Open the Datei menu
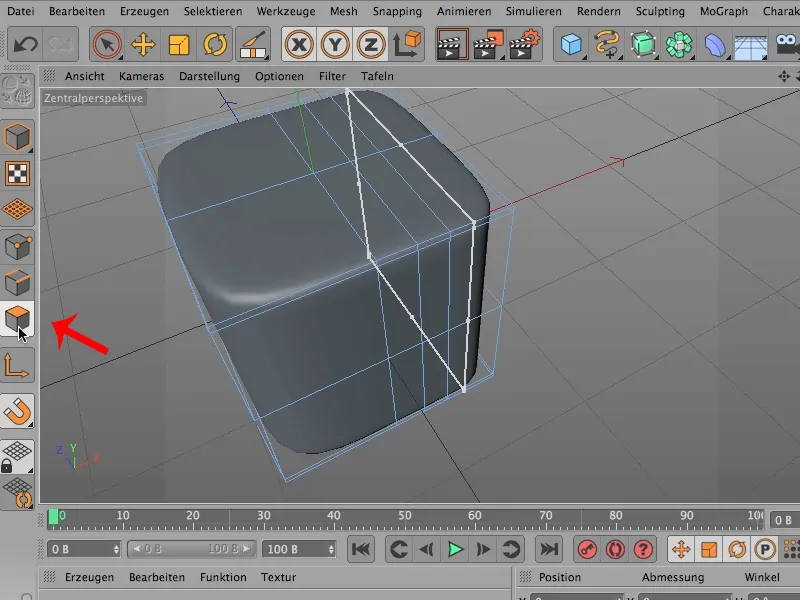 (21, 11)
